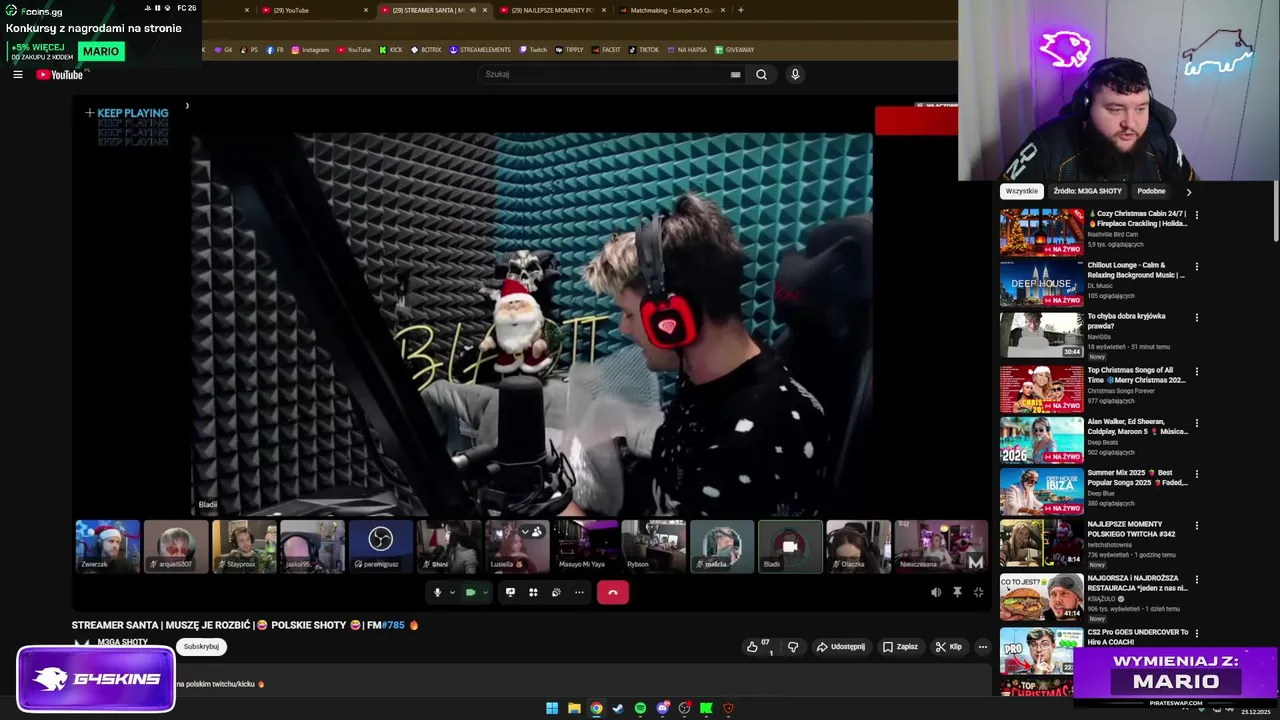Screen dimensions: 1280x720
Task: Open options for Chillout Lounge video
Action: pos(1197,267)
